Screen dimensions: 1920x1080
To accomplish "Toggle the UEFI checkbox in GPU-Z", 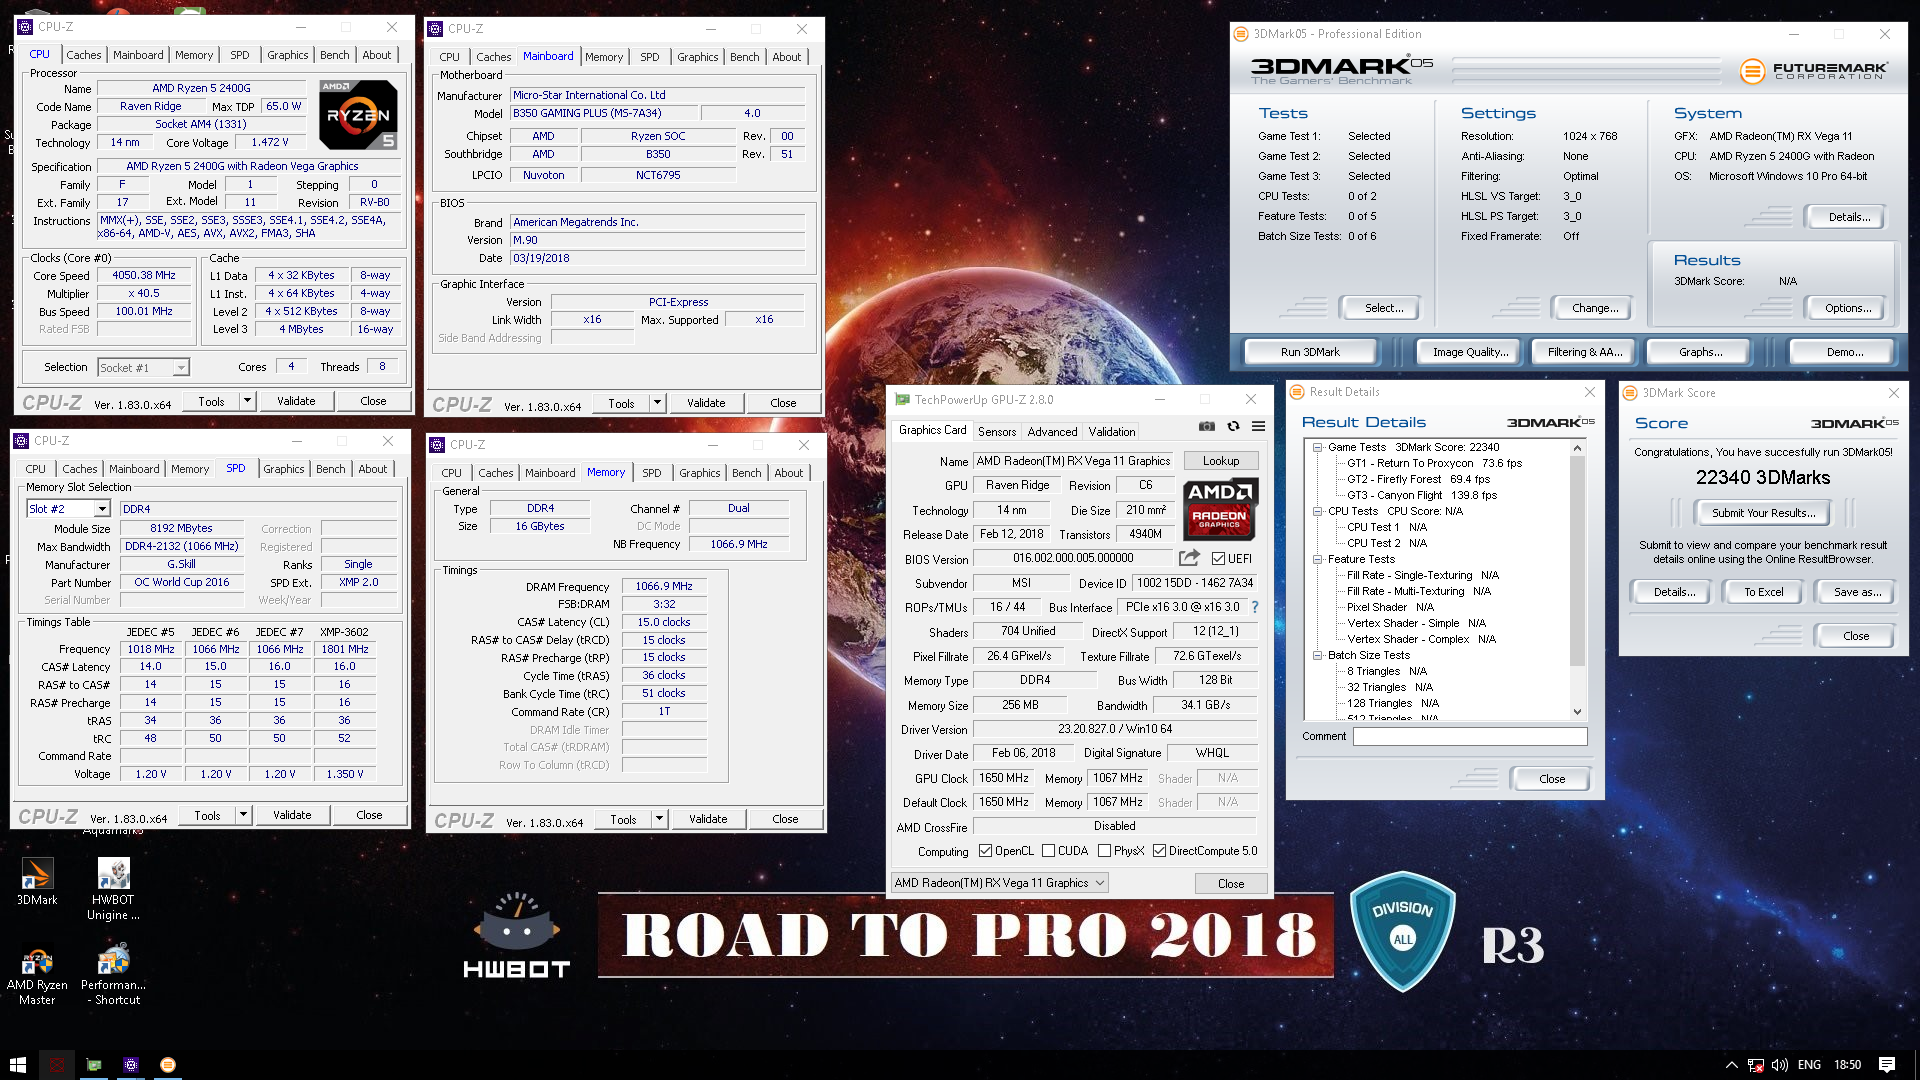I will 1218,558.
